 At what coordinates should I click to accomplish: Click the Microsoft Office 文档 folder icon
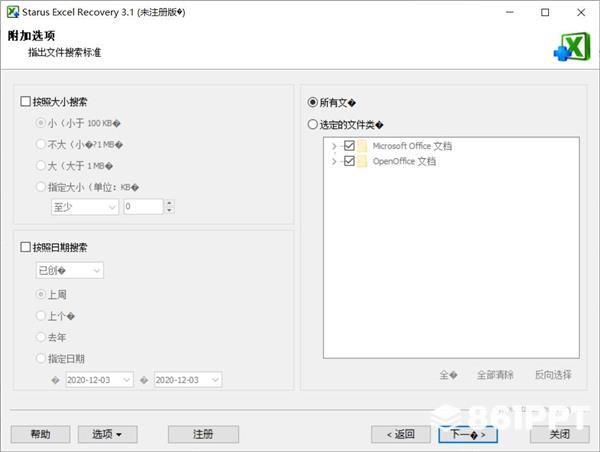(x=362, y=146)
